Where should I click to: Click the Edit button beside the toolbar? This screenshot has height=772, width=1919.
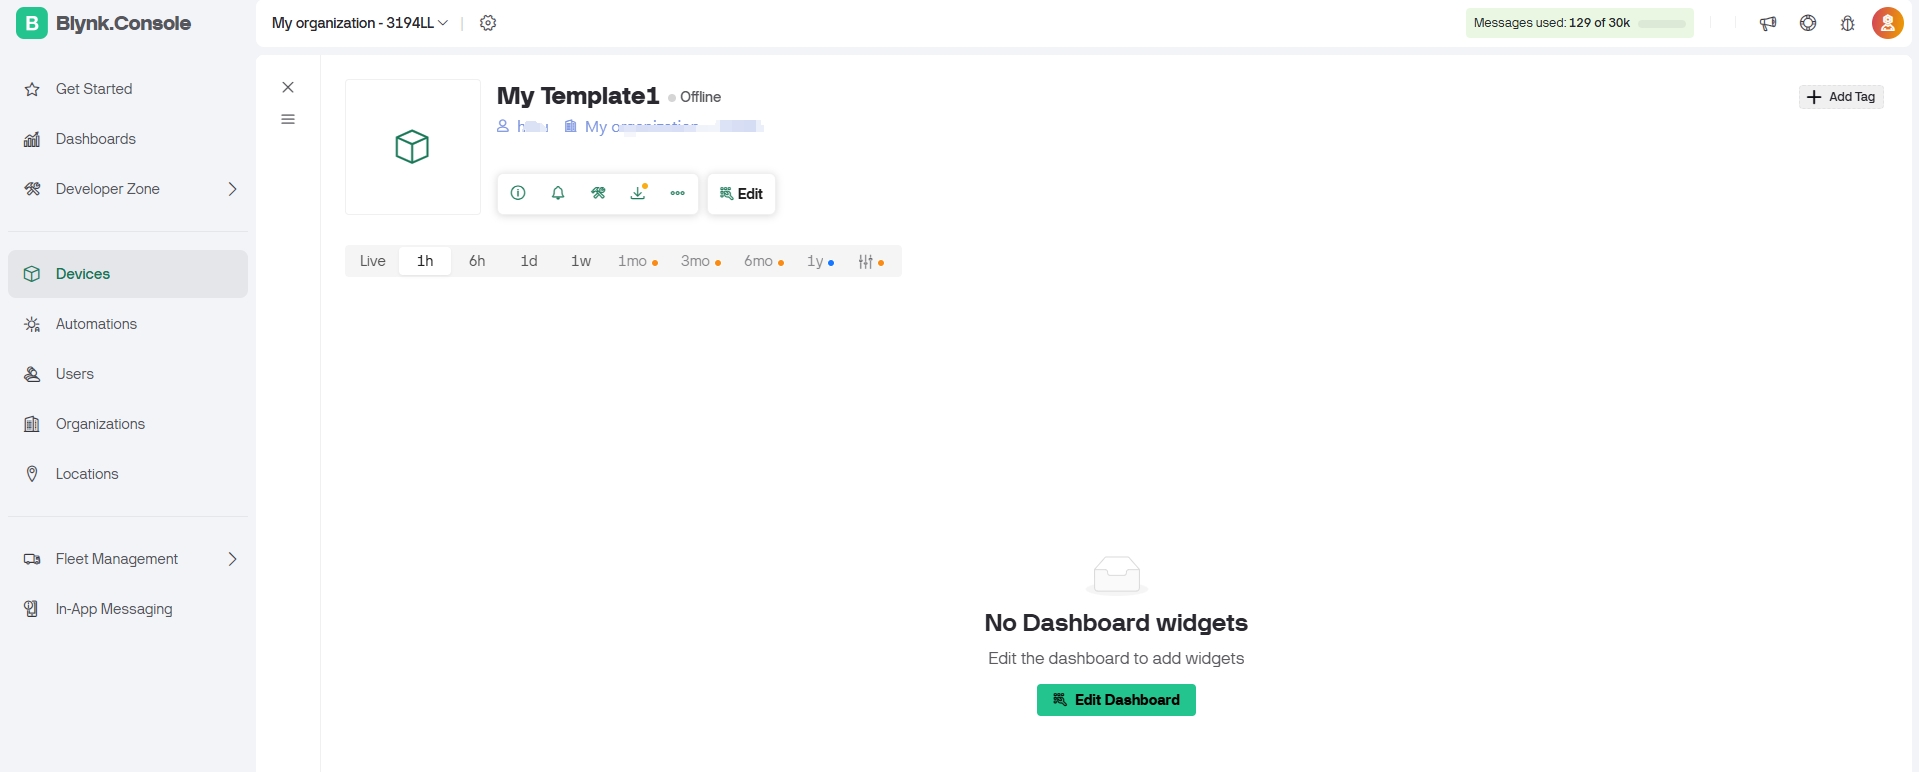tap(742, 194)
